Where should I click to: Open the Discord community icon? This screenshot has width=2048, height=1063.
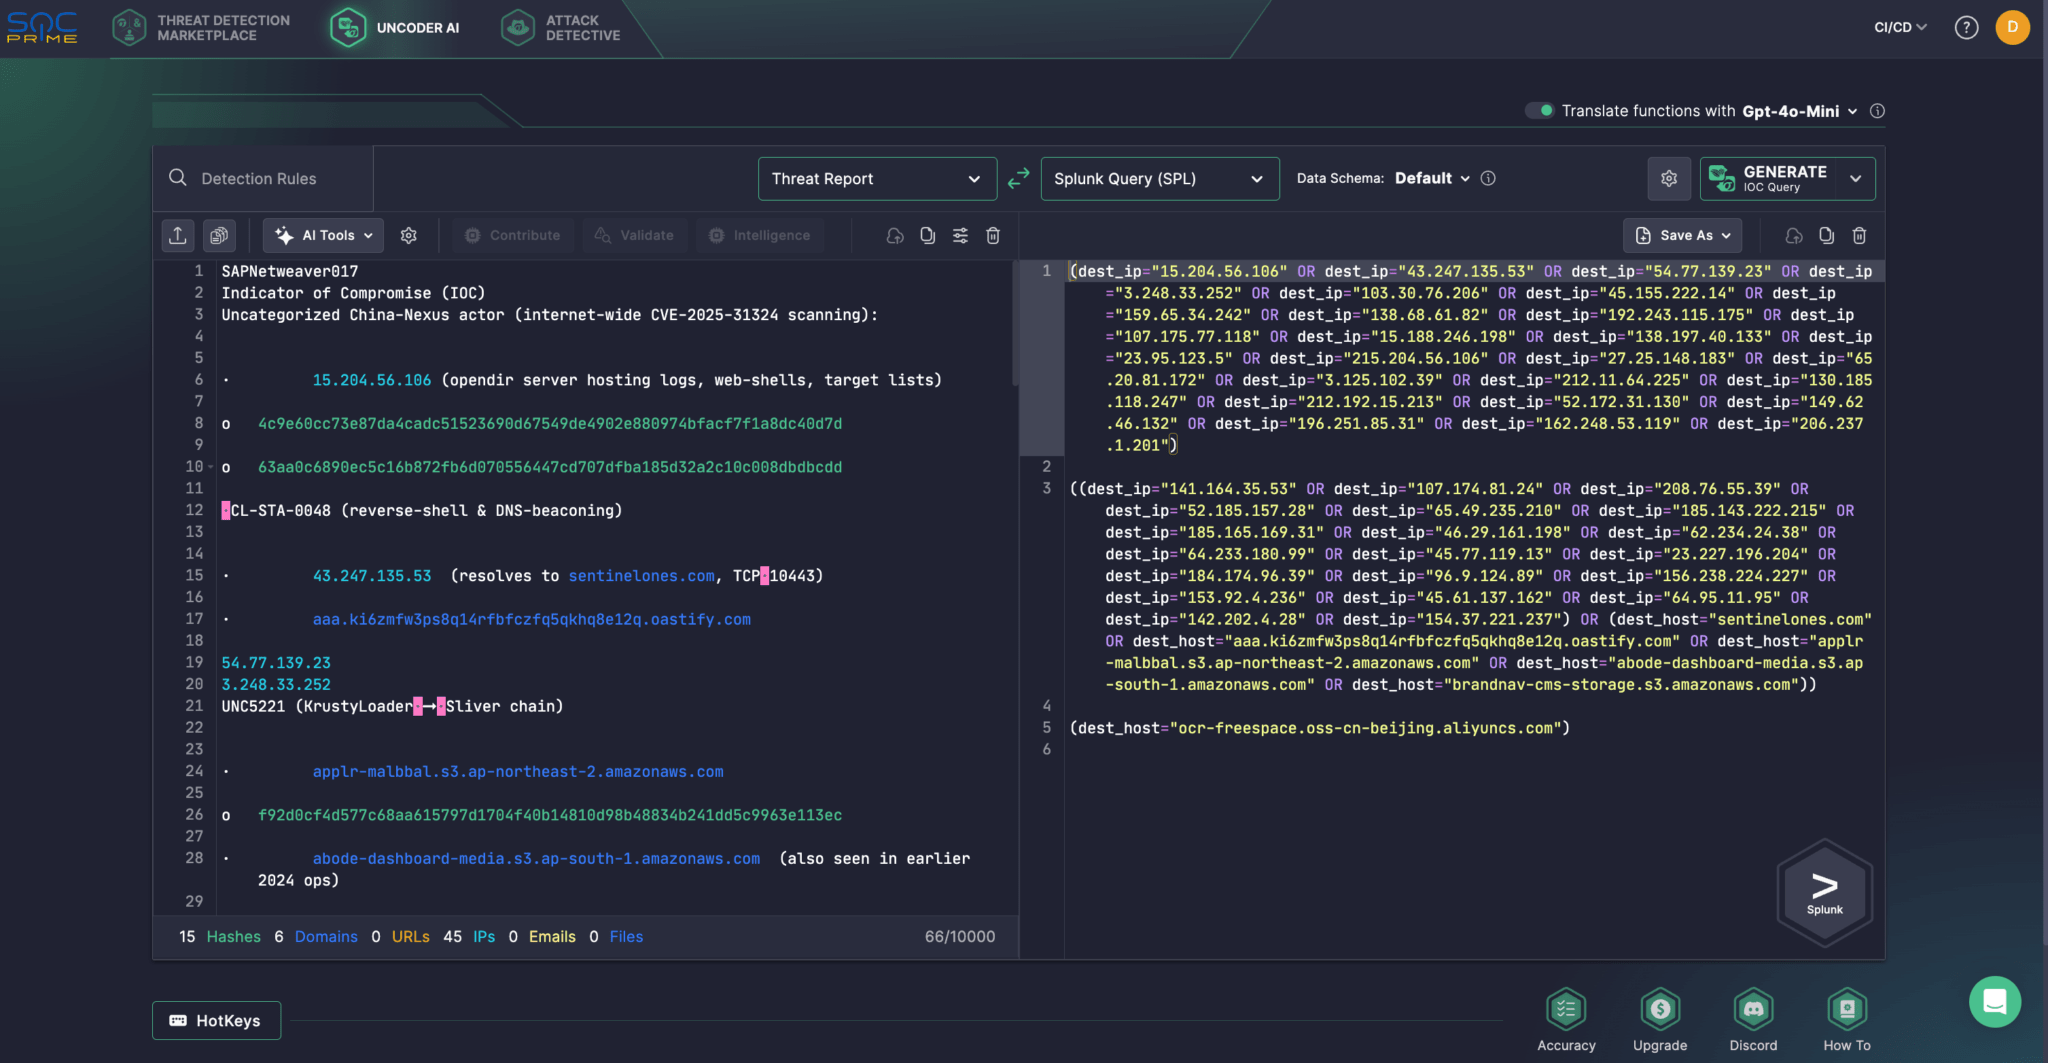click(1753, 1010)
